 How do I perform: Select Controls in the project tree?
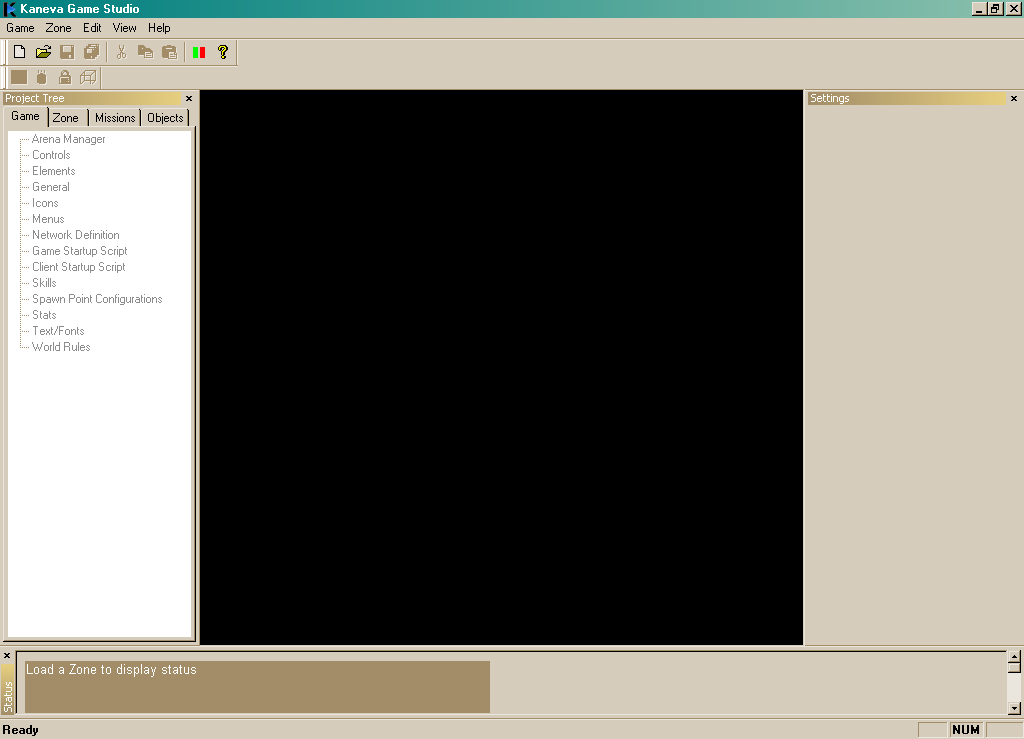[51, 155]
